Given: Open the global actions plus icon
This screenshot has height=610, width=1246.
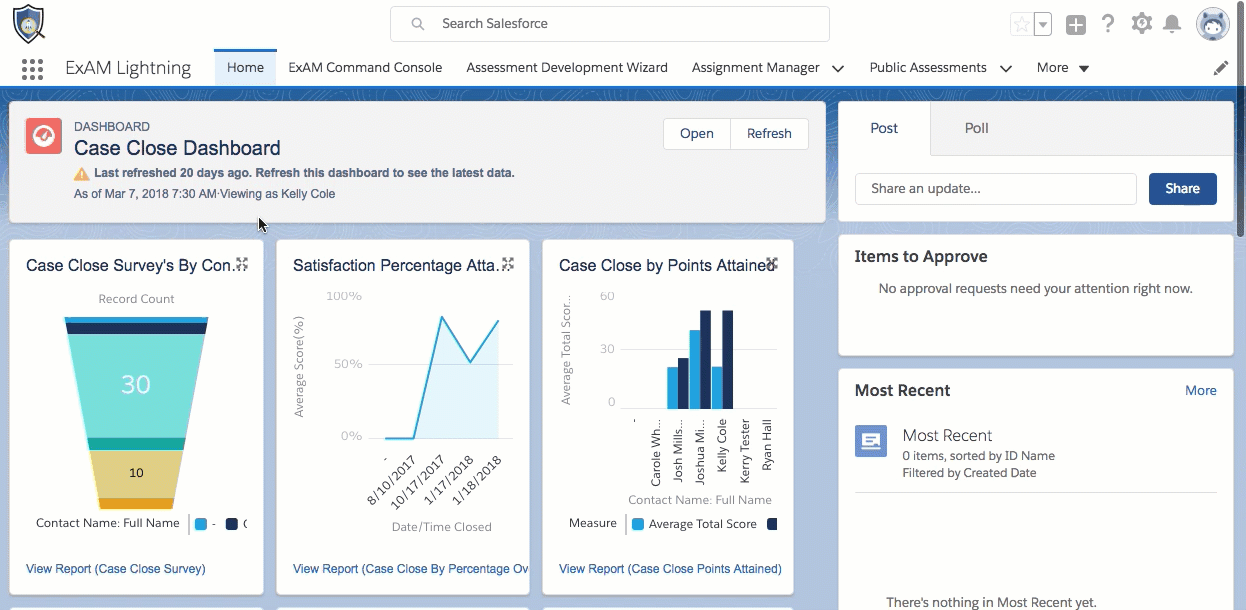Looking at the screenshot, I should coord(1076,25).
